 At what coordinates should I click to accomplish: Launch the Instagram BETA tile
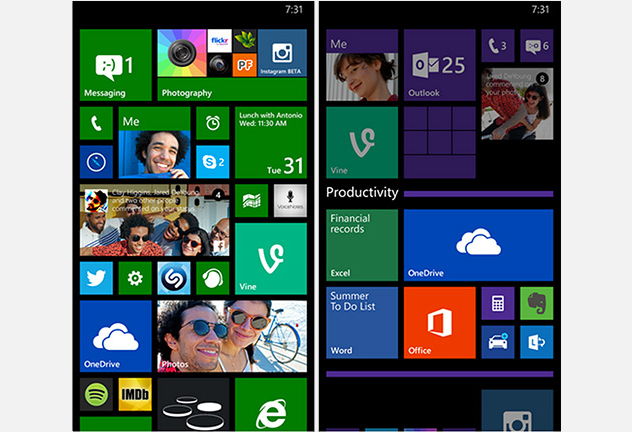pyautogui.click(x=282, y=53)
